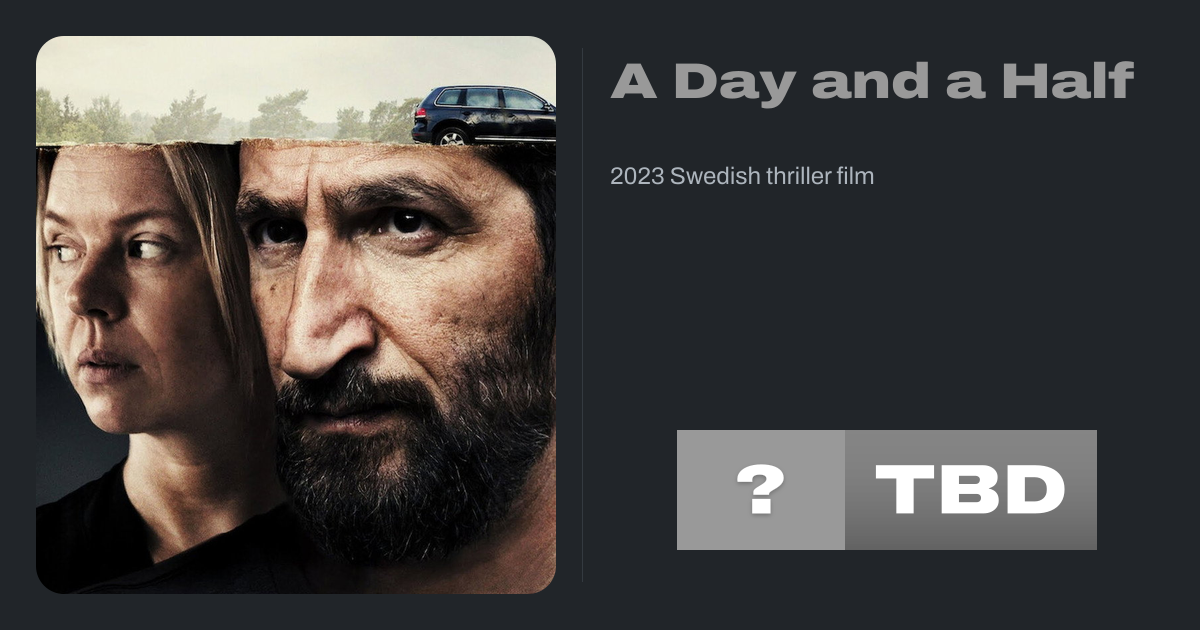Select the TBD rating badge
This screenshot has width=1200, height=630.
point(971,490)
